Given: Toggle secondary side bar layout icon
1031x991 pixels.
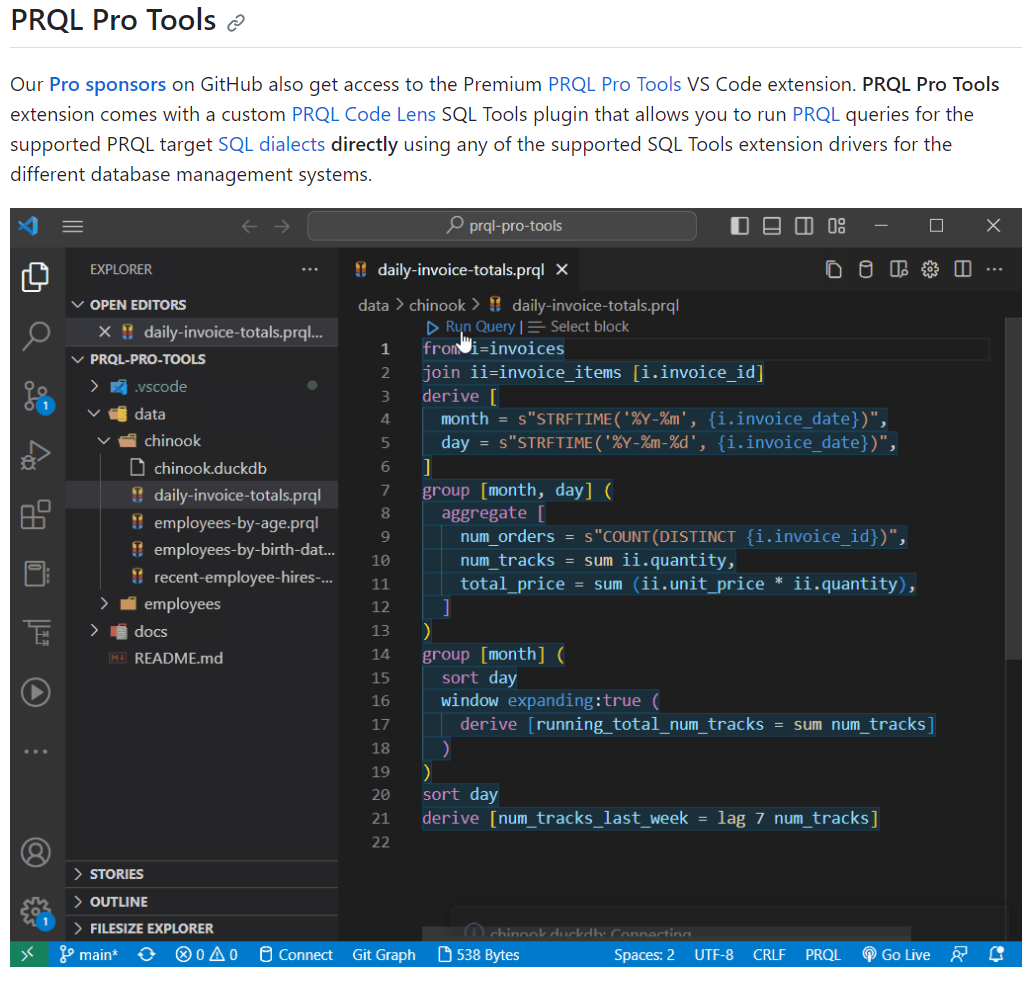Looking at the screenshot, I should click(x=804, y=226).
